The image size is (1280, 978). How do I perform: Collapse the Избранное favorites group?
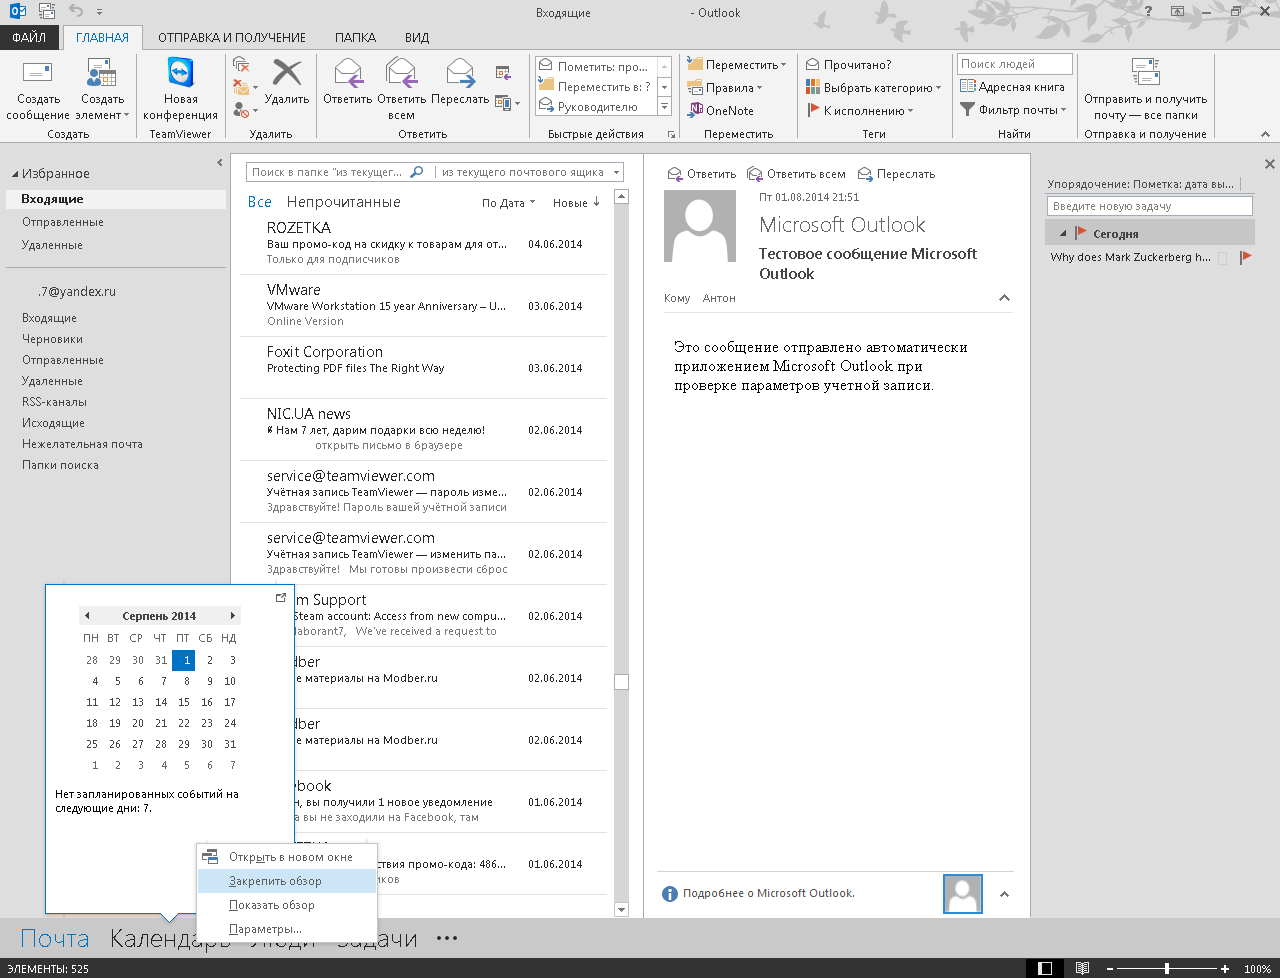point(15,174)
